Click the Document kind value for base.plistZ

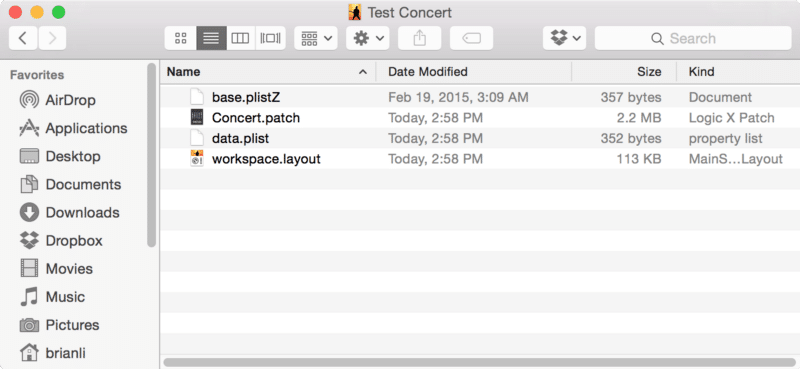720,97
